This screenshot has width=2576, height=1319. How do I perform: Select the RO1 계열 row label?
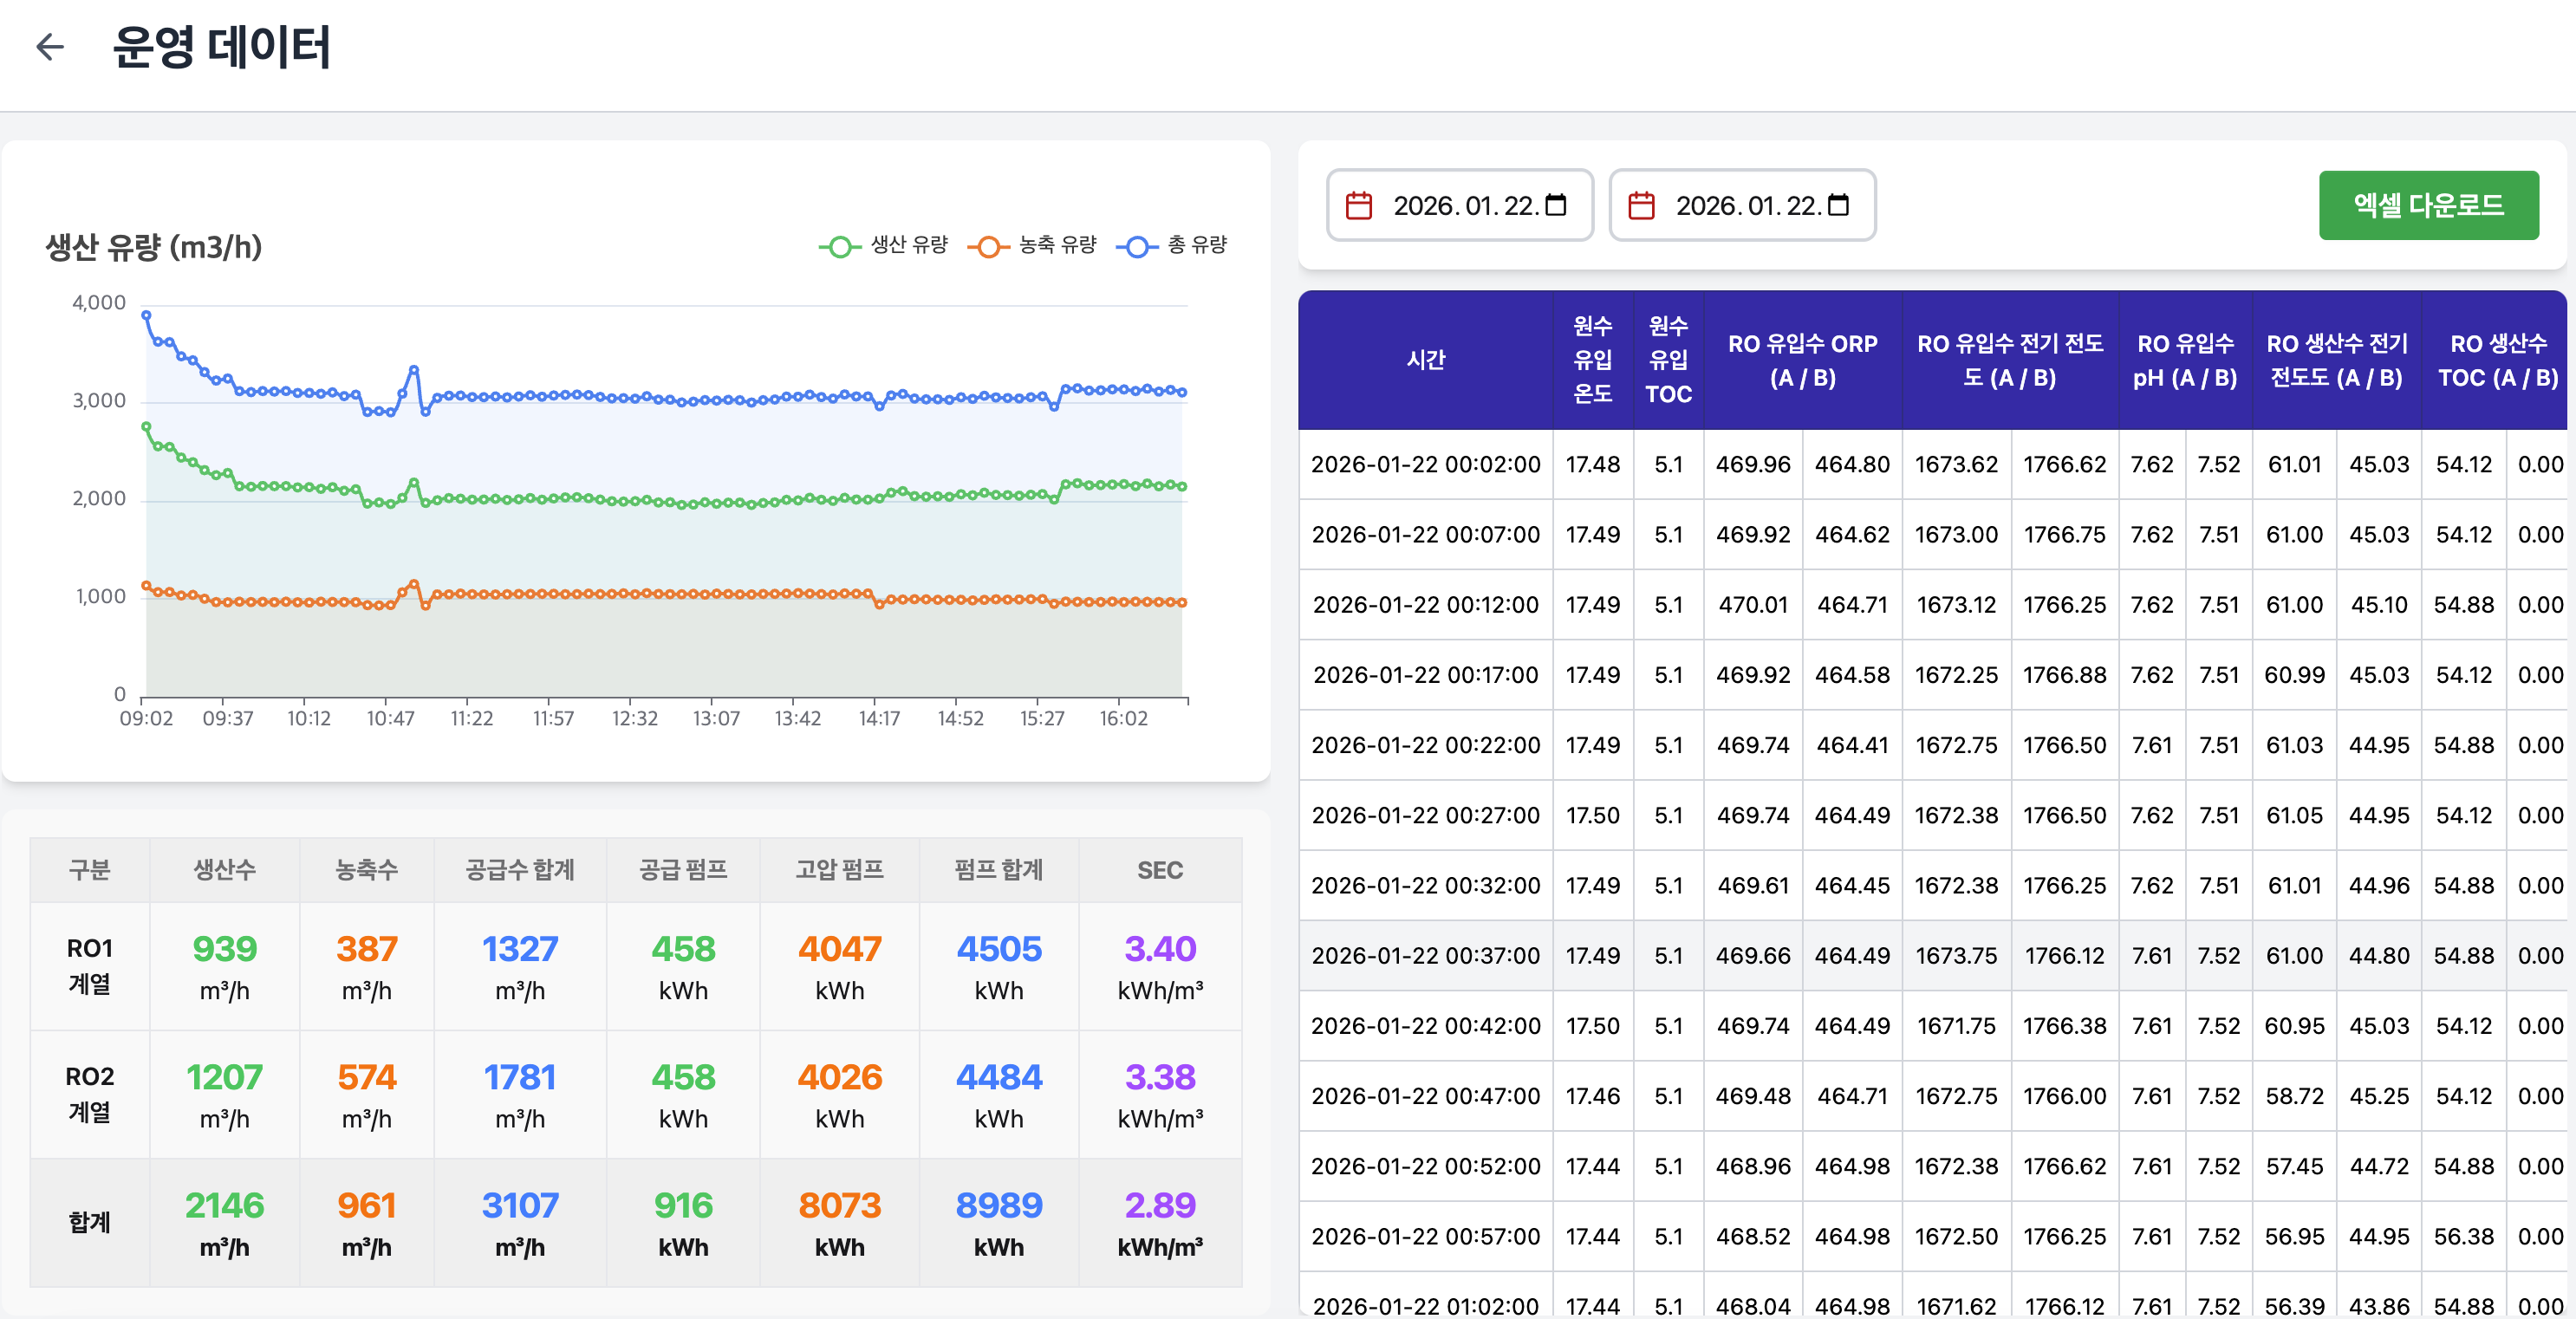tap(90, 966)
